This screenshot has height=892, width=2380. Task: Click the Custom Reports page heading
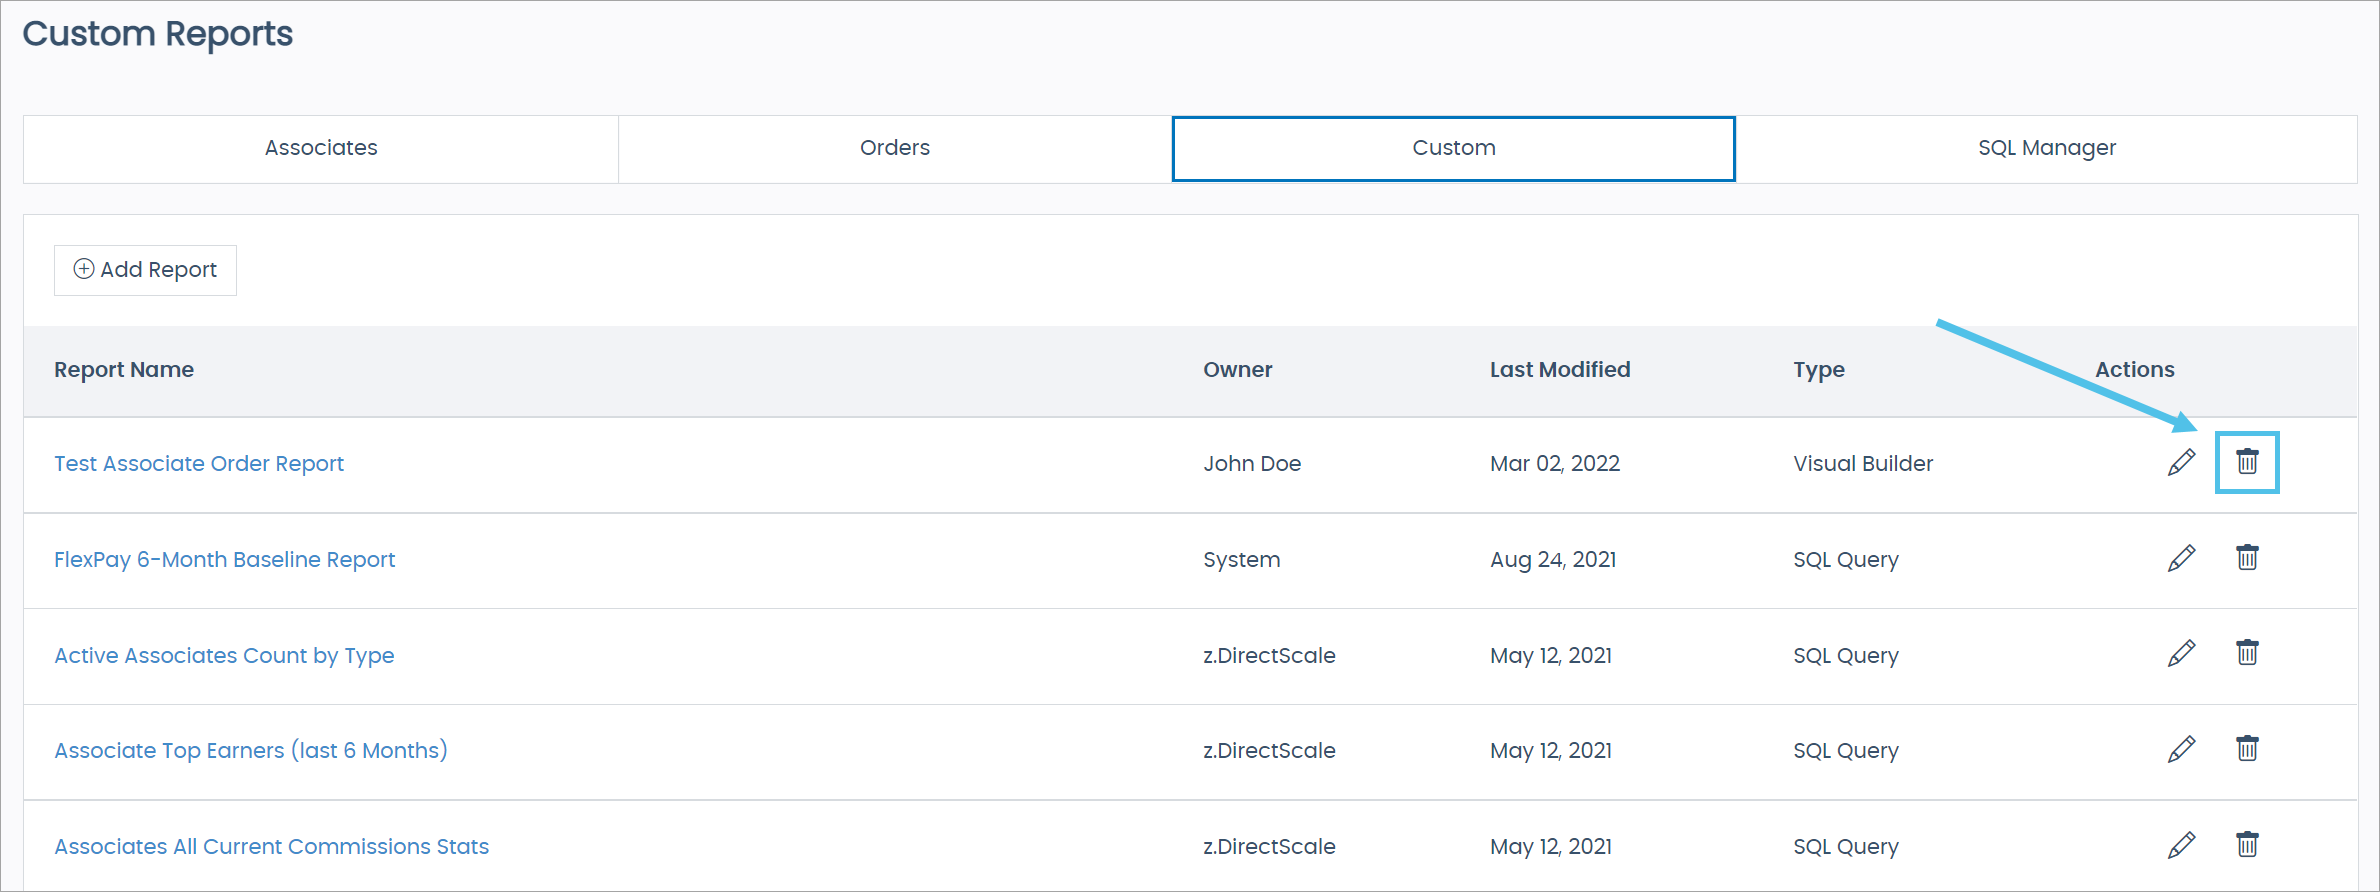click(x=158, y=34)
